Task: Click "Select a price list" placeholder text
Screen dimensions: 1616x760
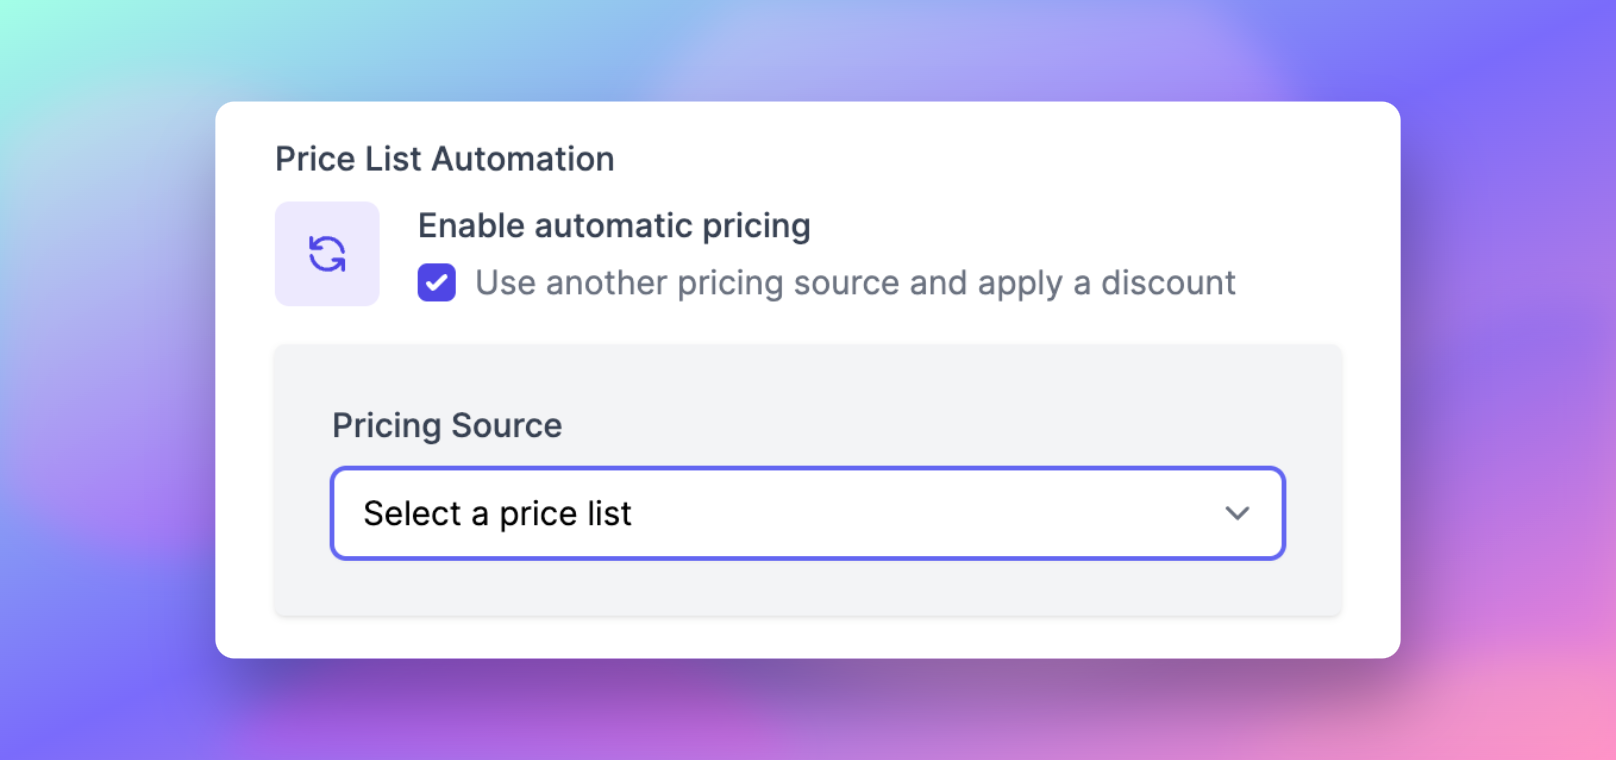Action: click(x=497, y=514)
